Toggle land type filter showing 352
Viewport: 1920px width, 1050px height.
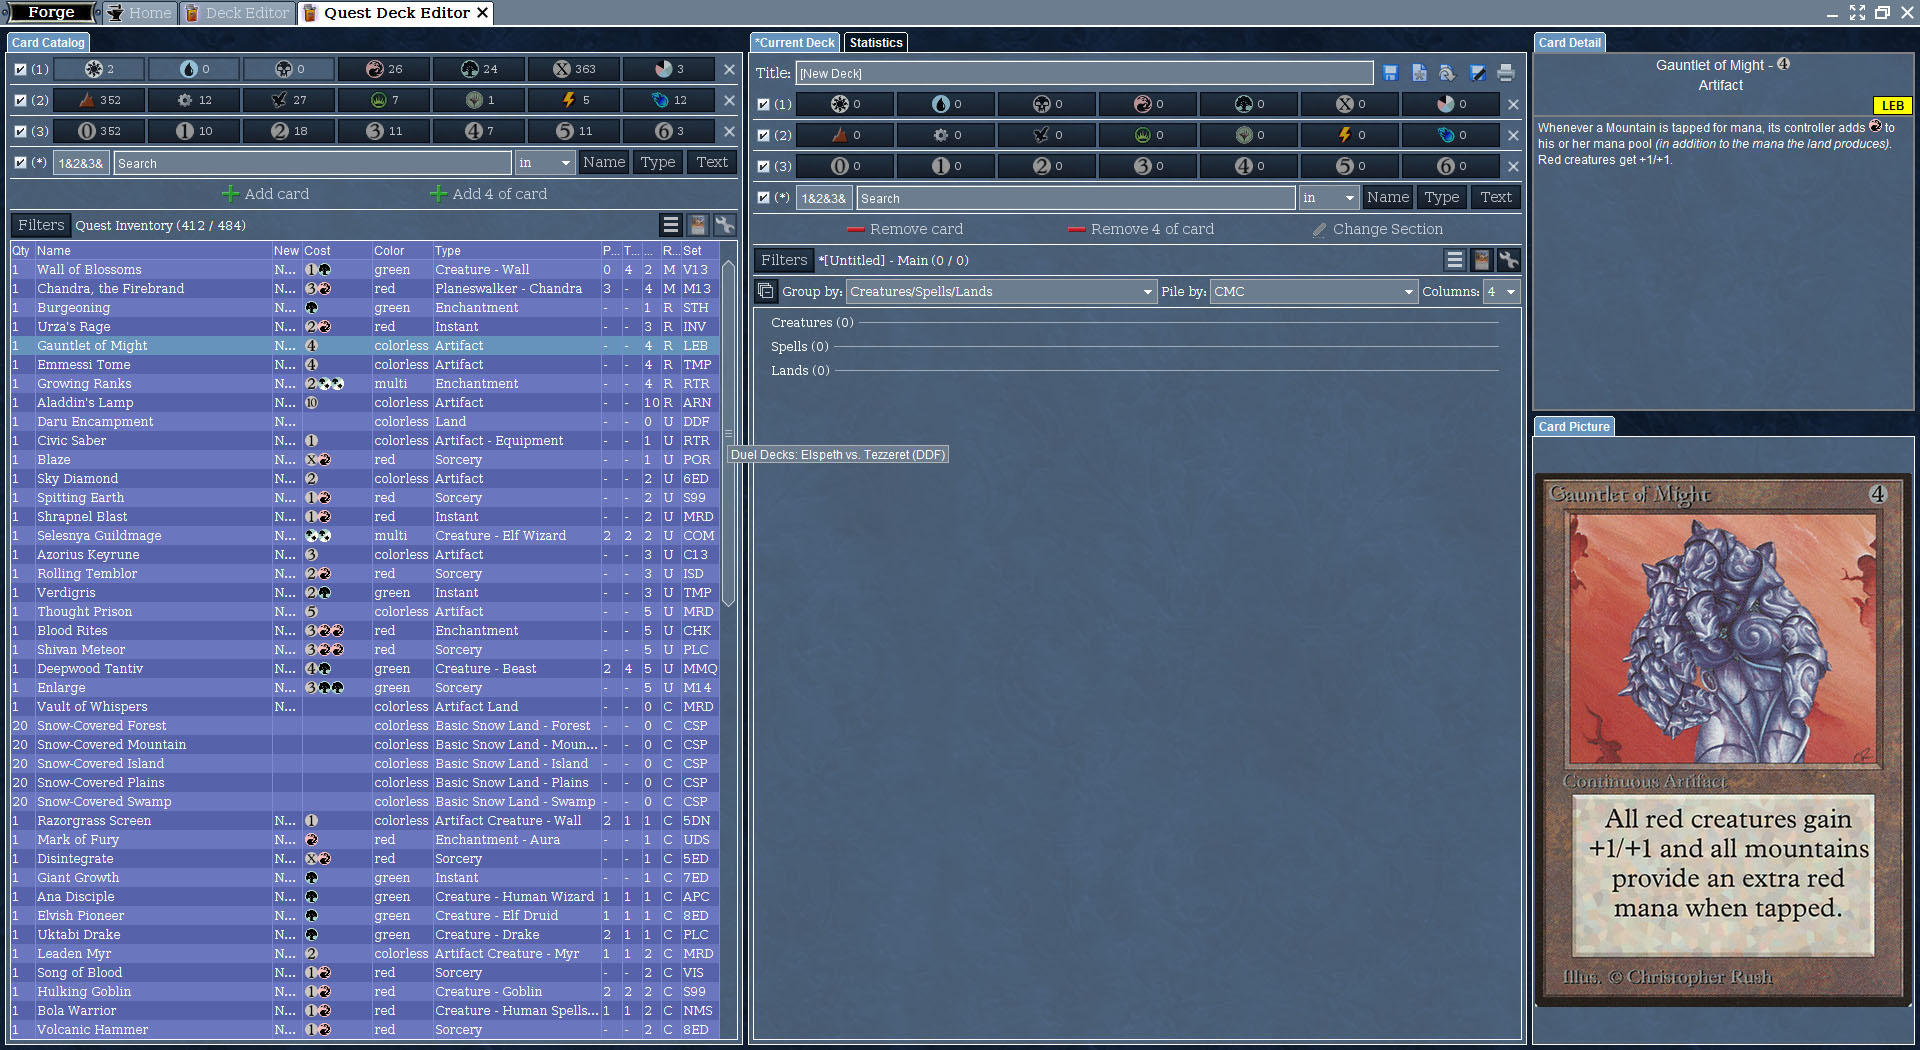coord(99,100)
